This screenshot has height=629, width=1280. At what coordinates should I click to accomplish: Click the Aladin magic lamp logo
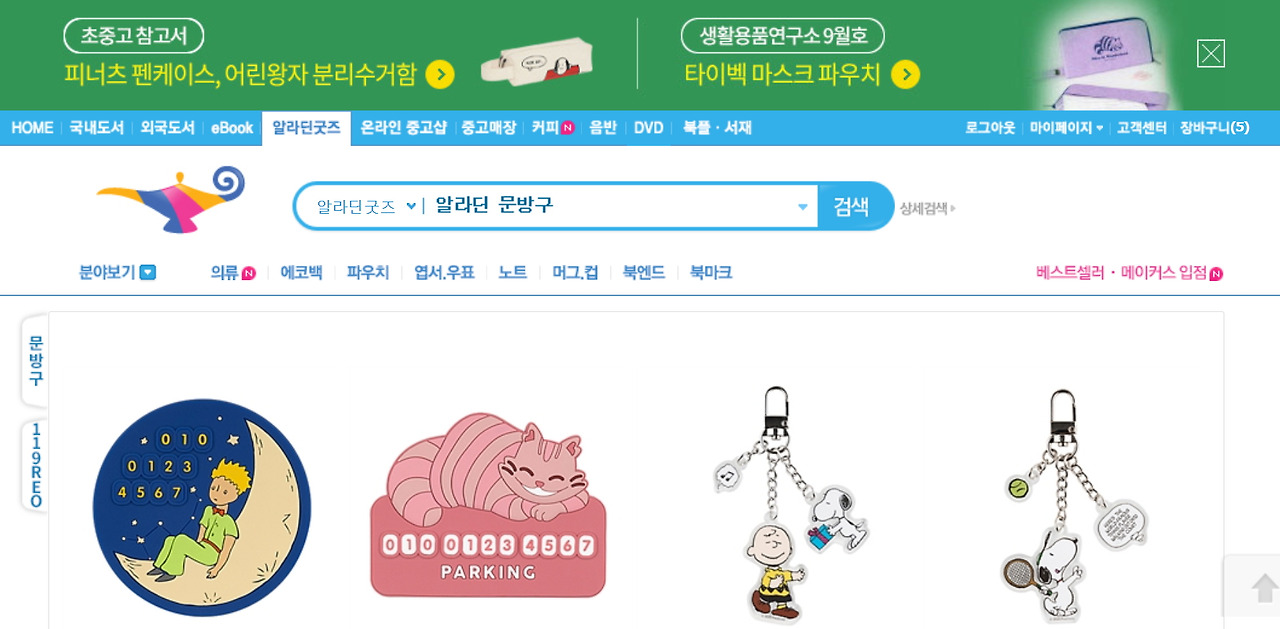point(170,199)
